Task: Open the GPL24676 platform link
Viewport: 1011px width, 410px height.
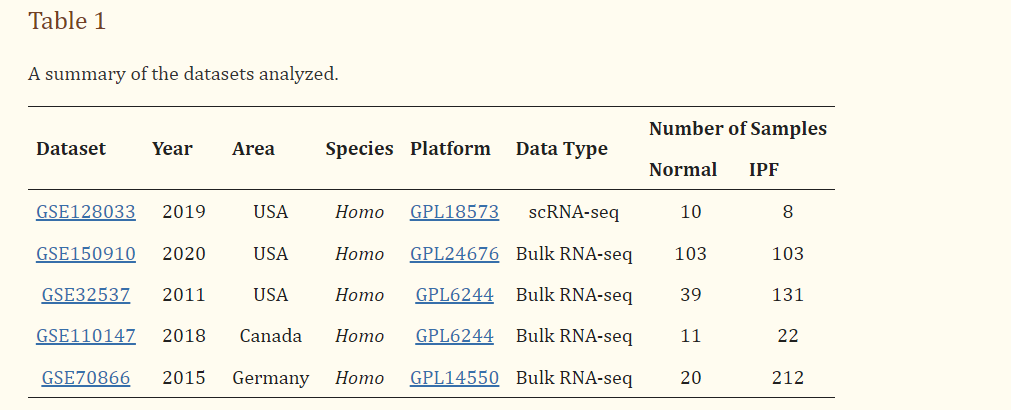Action: click(455, 253)
